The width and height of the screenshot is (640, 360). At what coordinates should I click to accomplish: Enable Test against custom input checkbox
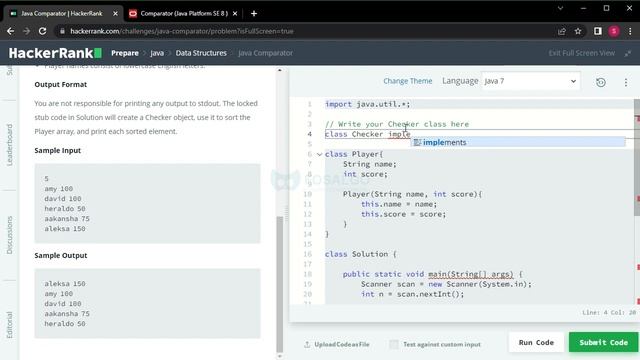(x=394, y=344)
